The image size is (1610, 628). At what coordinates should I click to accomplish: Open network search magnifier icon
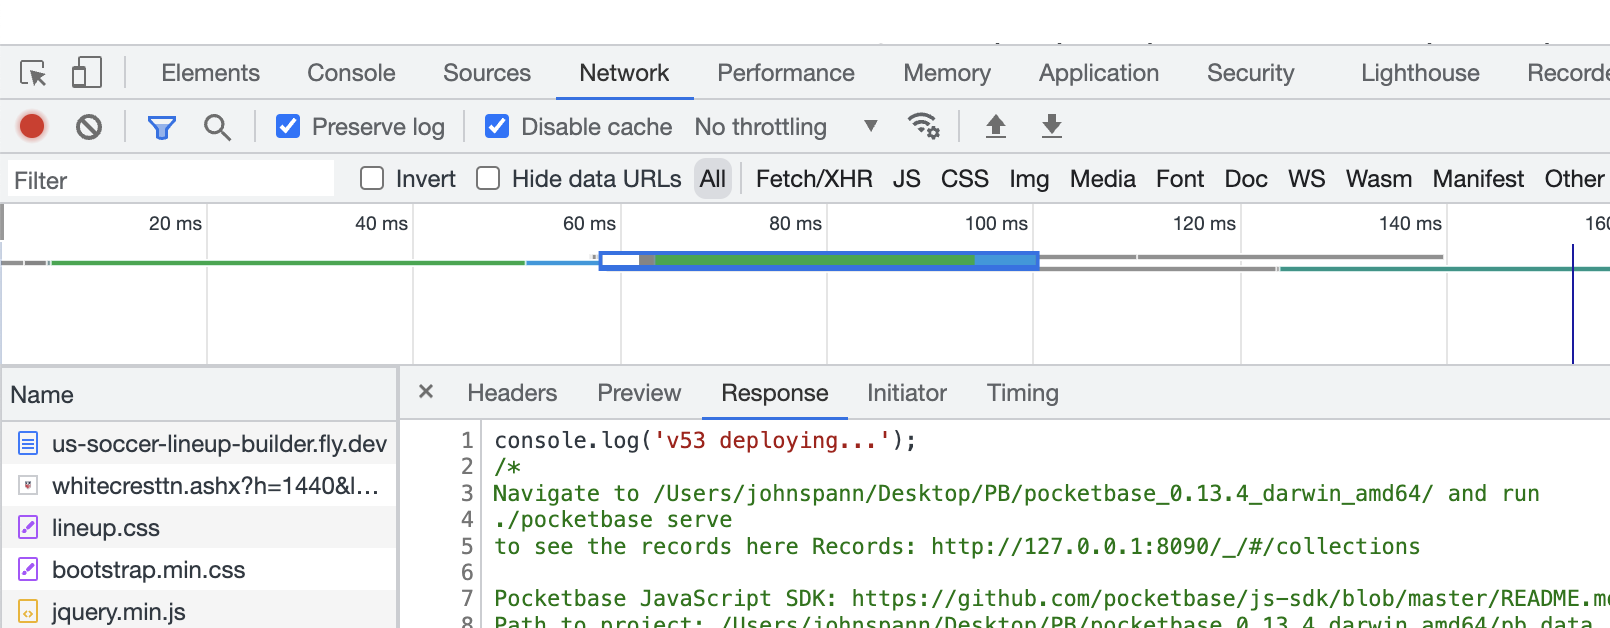[x=217, y=127]
